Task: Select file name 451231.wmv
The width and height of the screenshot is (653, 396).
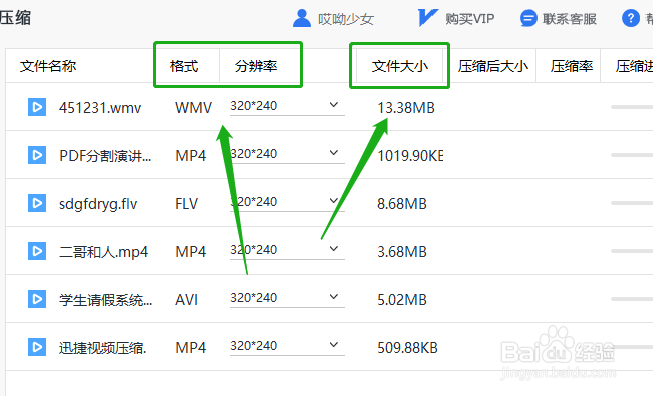Action: pyautogui.click(x=100, y=108)
